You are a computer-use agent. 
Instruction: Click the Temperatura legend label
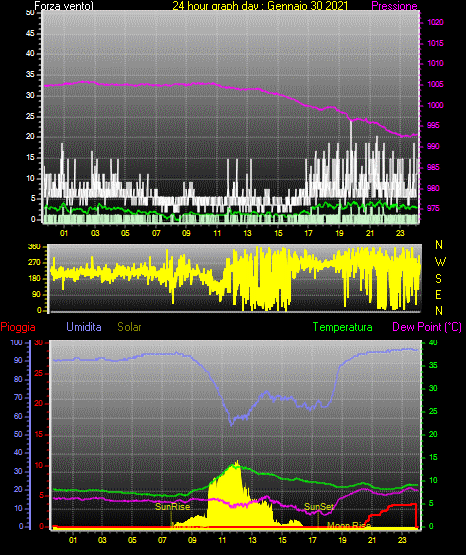coord(343,327)
